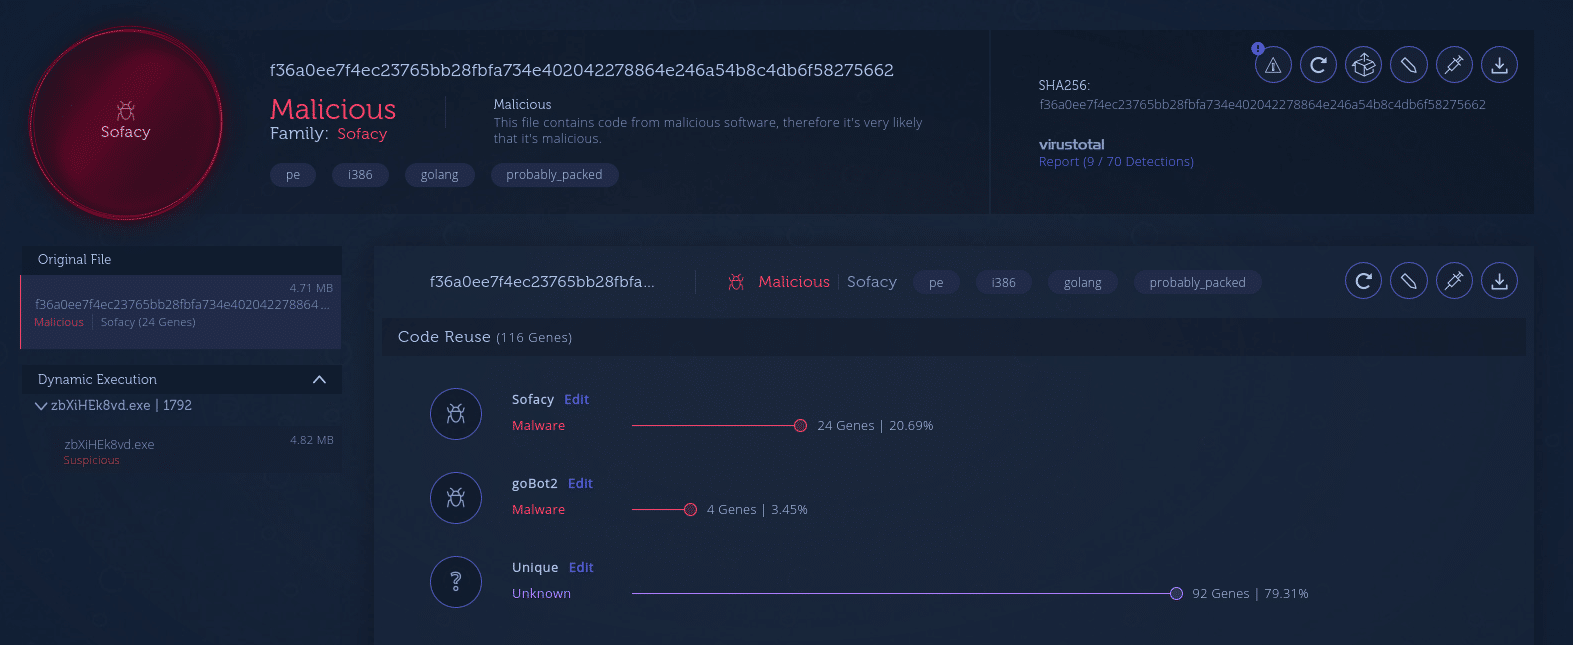Open the virustotal Report (9 / 70 Detections) link
The width and height of the screenshot is (1573, 645).
pyautogui.click(x=1116, y=162)
